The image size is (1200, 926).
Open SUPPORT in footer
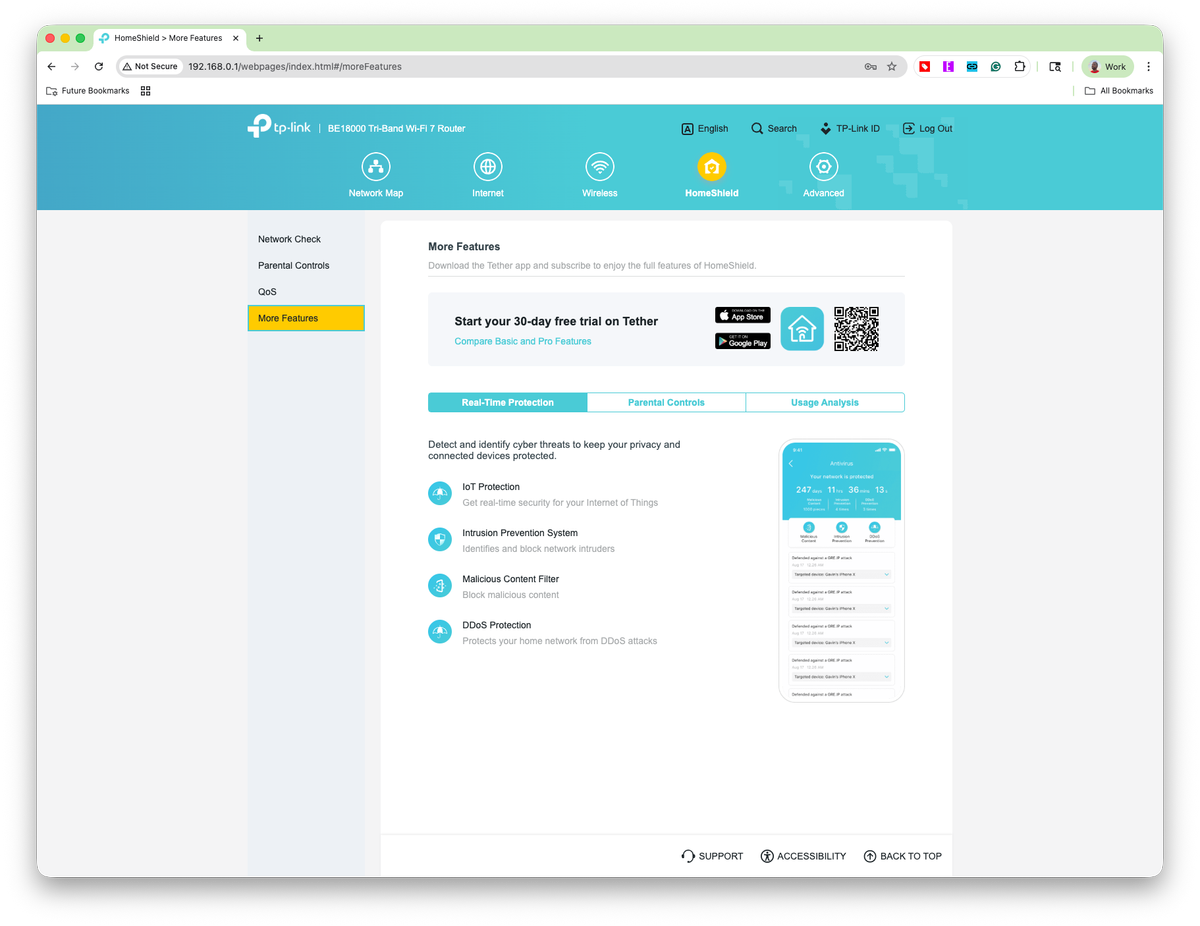pyautogui.click(x=712, y=856)
